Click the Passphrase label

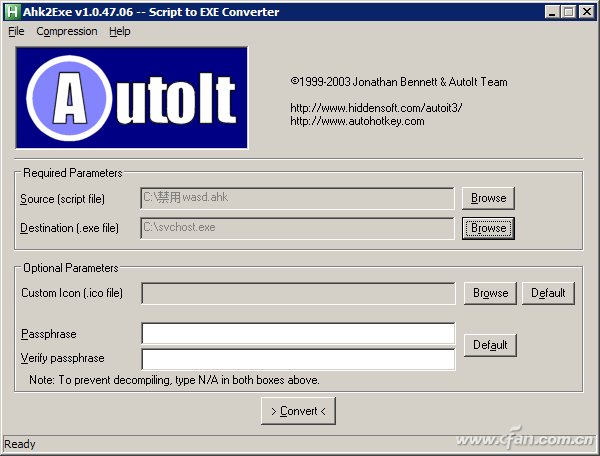[49, 334]
